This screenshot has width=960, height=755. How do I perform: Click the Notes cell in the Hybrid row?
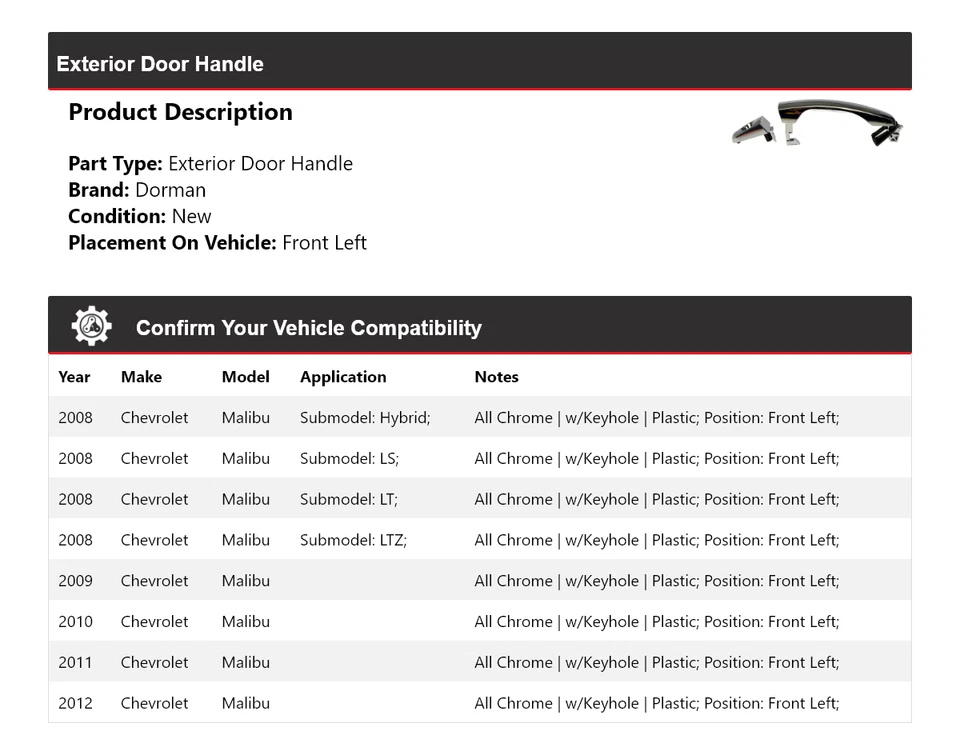(656, 418)
